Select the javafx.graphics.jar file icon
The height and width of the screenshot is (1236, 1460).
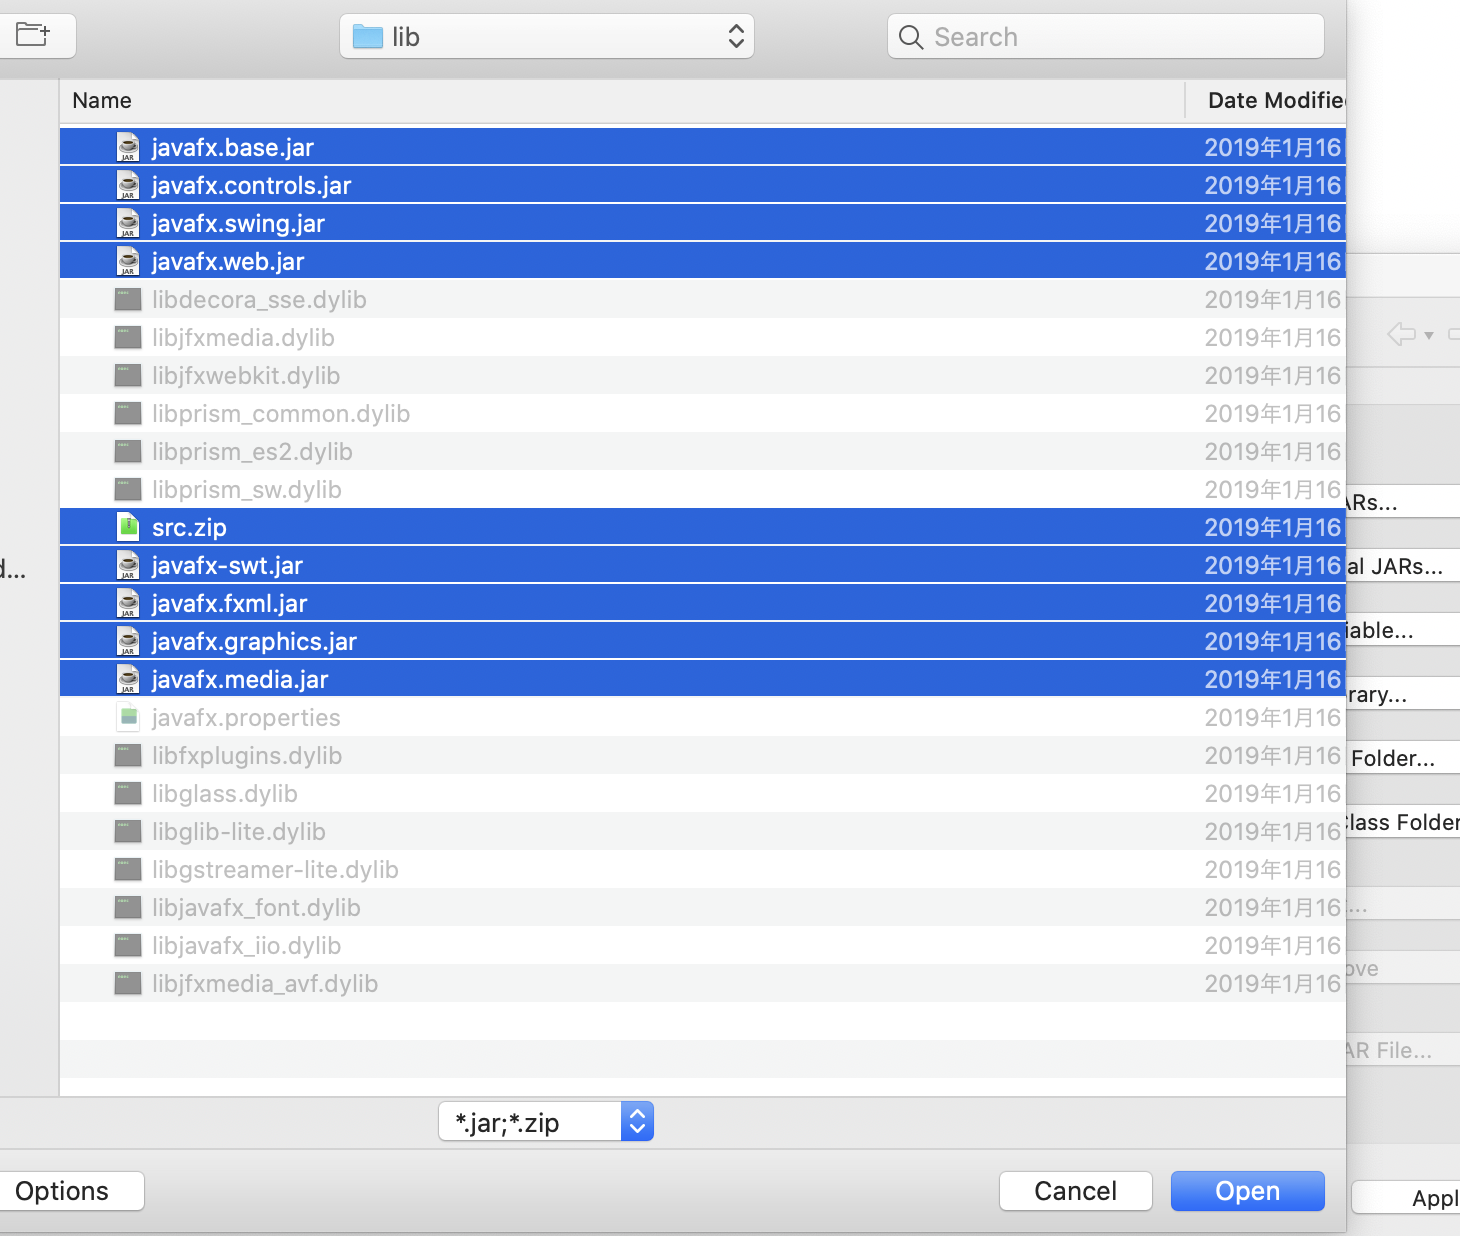click(128, 641)
